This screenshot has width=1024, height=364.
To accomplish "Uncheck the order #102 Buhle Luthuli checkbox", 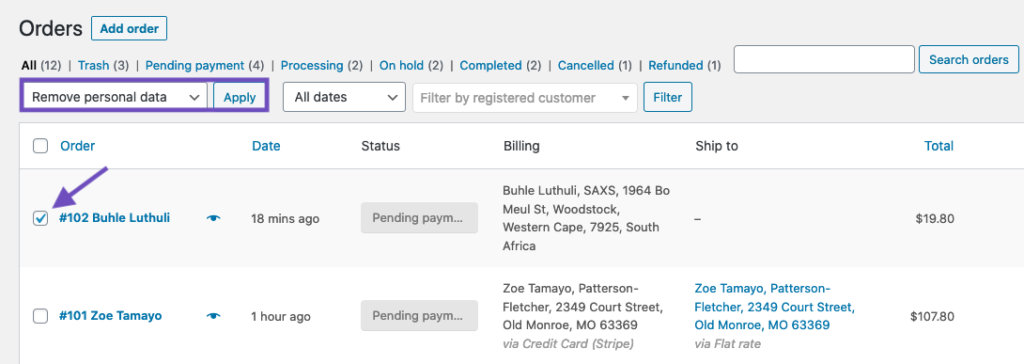I will coord(40,219).
